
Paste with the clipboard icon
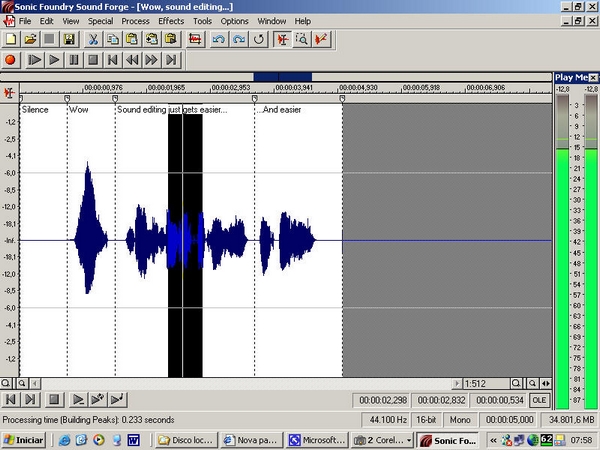point(132,39)
